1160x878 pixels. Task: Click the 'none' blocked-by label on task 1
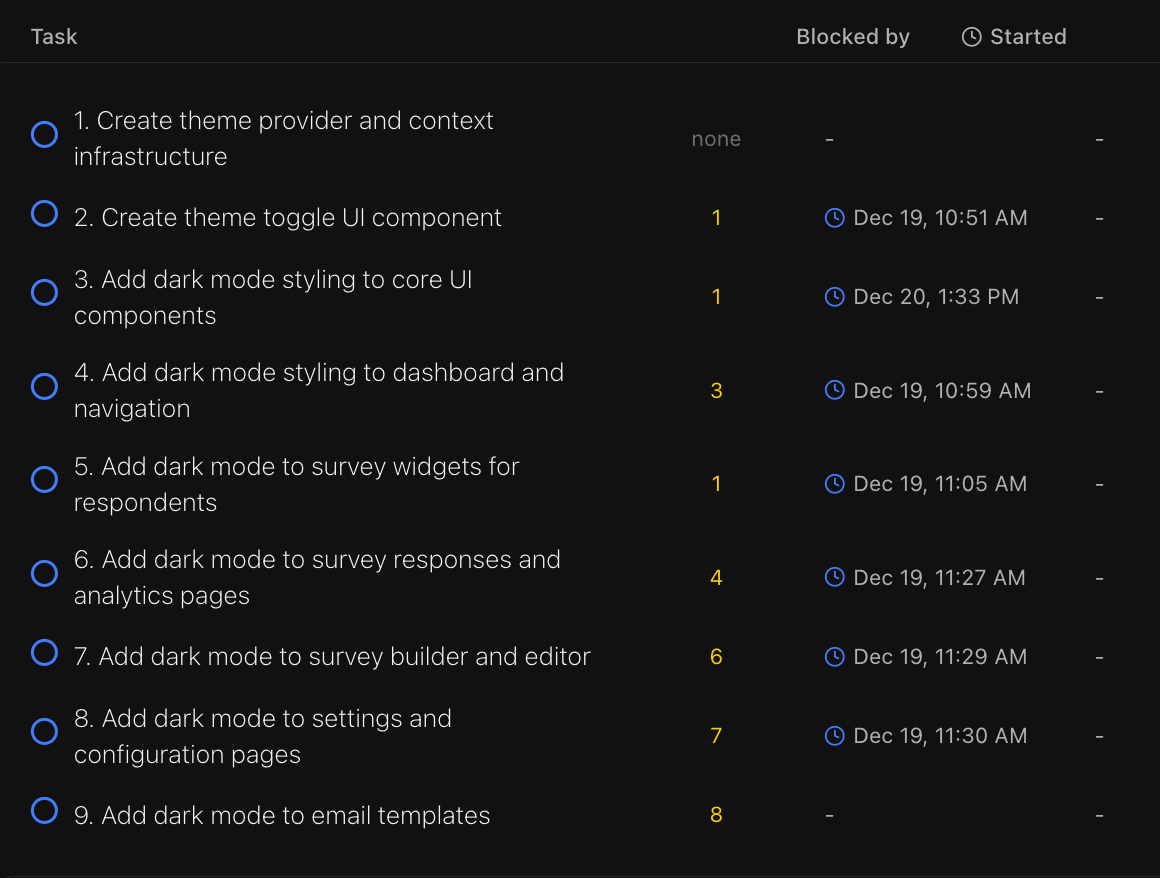(x=716, y=139)
